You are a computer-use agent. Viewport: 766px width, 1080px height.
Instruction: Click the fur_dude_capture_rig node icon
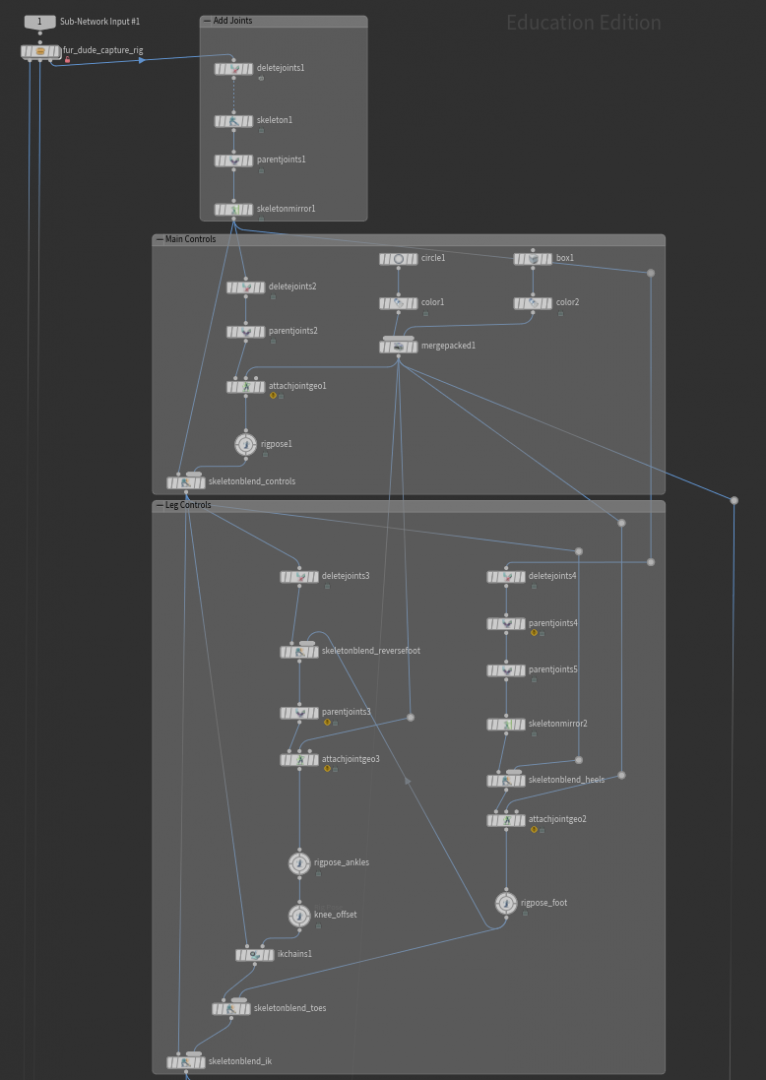(x=40, y=51)
